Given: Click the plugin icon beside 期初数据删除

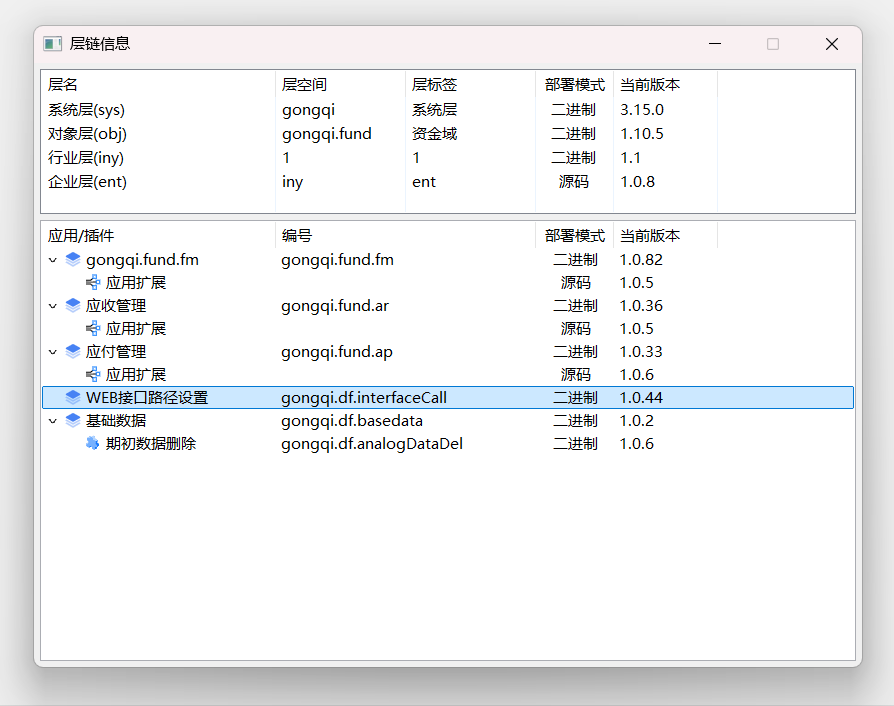Looking at the screenshot, I should (x=93, y=443).
